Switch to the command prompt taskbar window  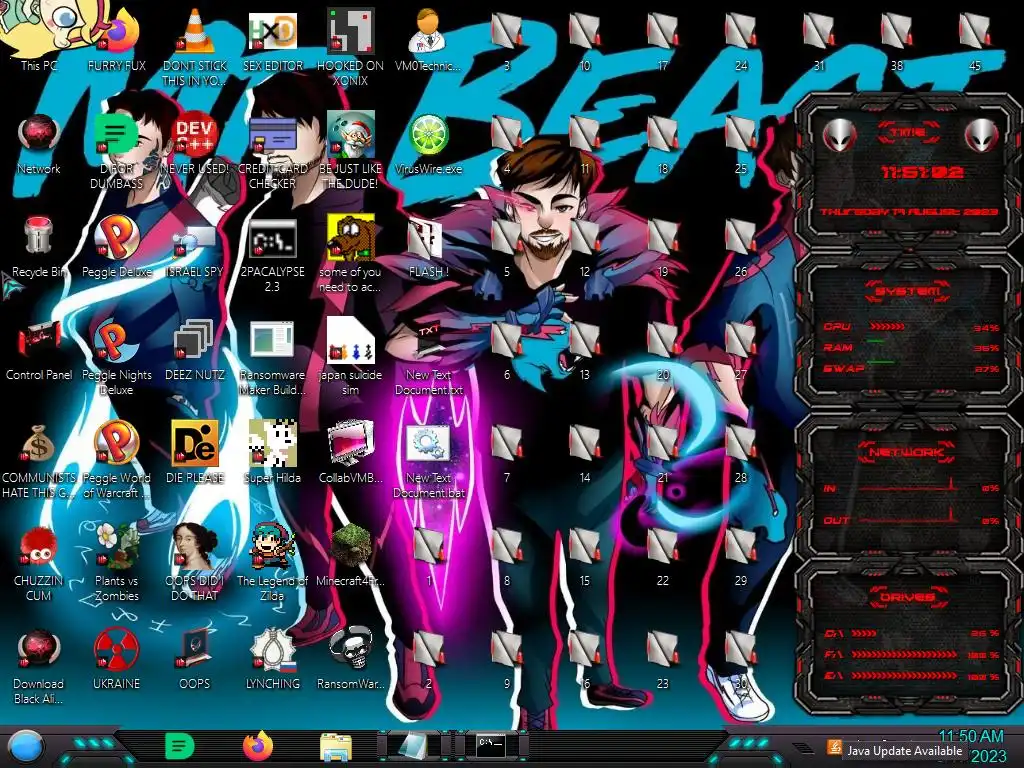pyautogui.click(x=492, y=746)
